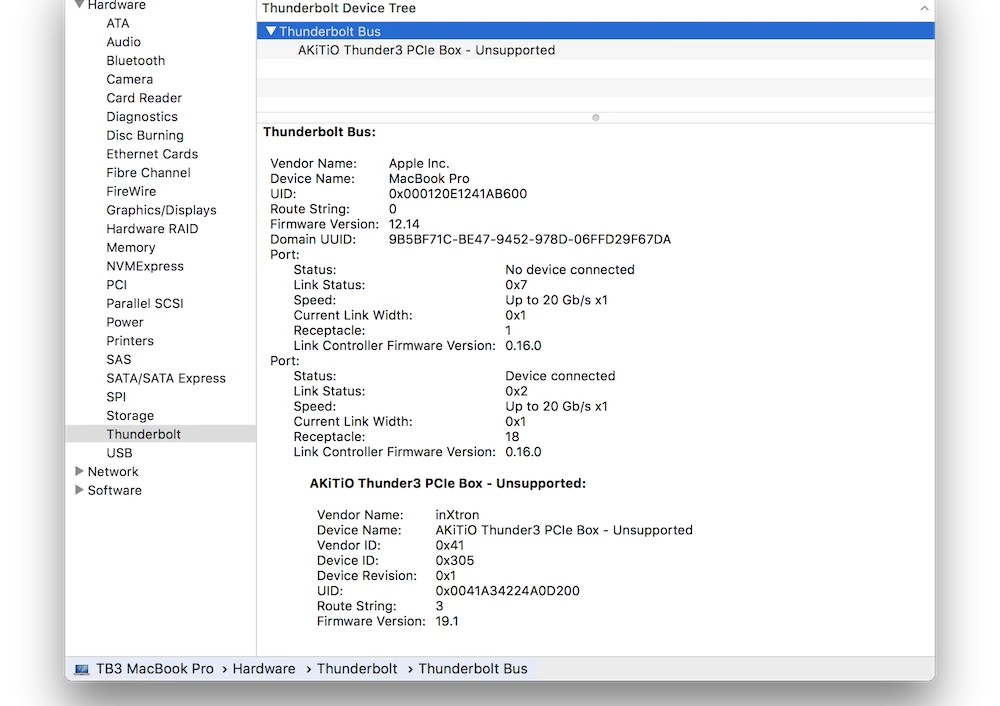
Task: Select the Hardware category label
Action: 117,5
